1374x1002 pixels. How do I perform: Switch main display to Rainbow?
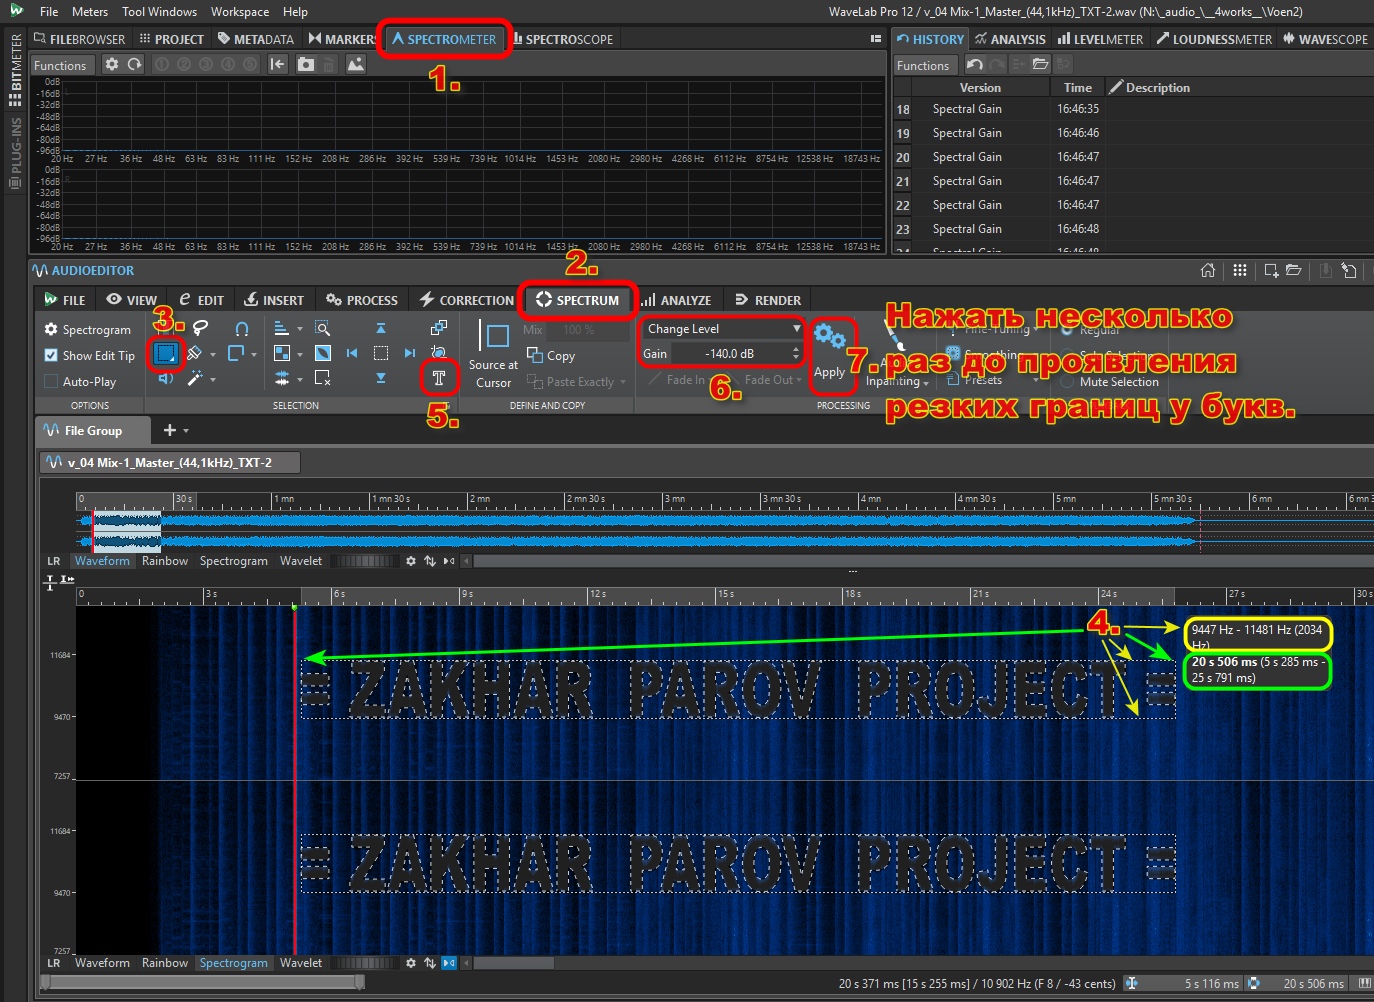(x=165, y=963)
